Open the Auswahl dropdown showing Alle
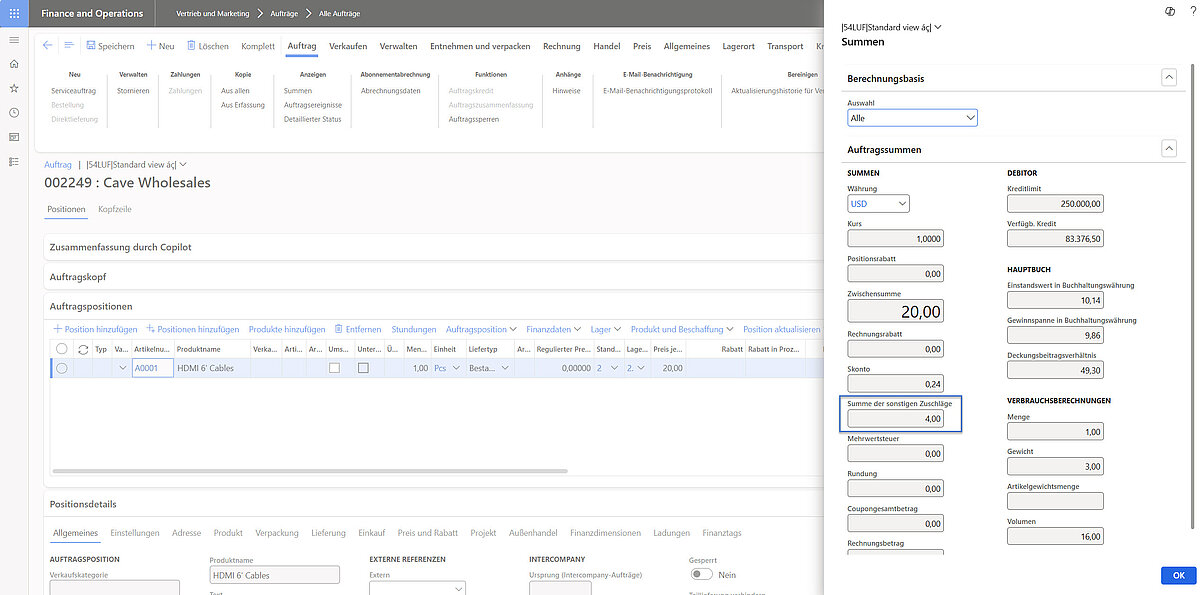The height and width of the screenshot is (595, 1200). click(x=912, y=118)
